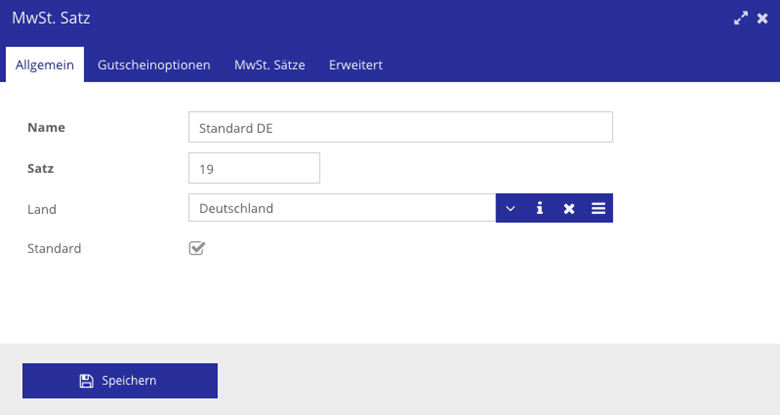The image size is (780, 415).
Task: Toggle the Standard checkbox
Action: pos(197,248)
